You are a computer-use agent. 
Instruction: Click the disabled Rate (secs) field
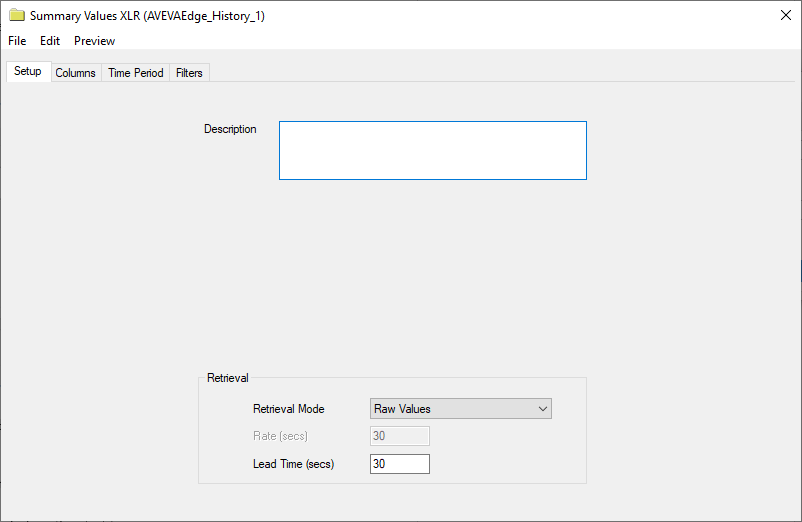pyautogui.click(x=399, y=436)
